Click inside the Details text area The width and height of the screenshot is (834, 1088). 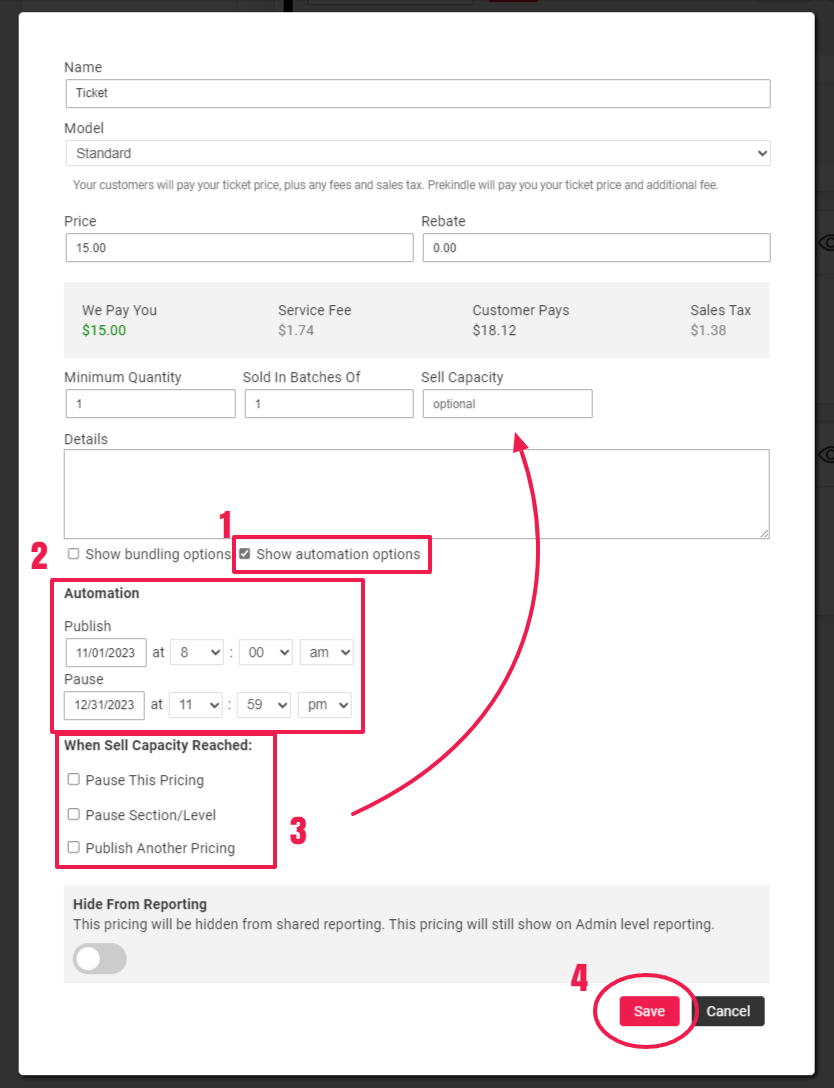(x=416, y=494)
